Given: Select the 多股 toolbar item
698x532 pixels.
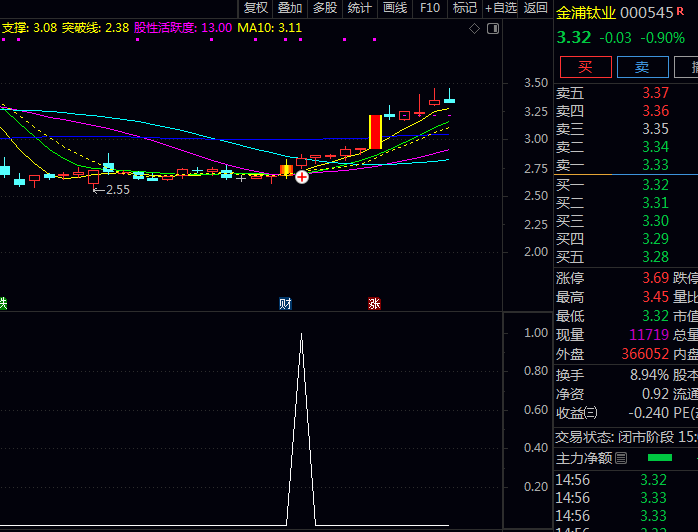Looking at the screenshot, I should coord(325,8).
